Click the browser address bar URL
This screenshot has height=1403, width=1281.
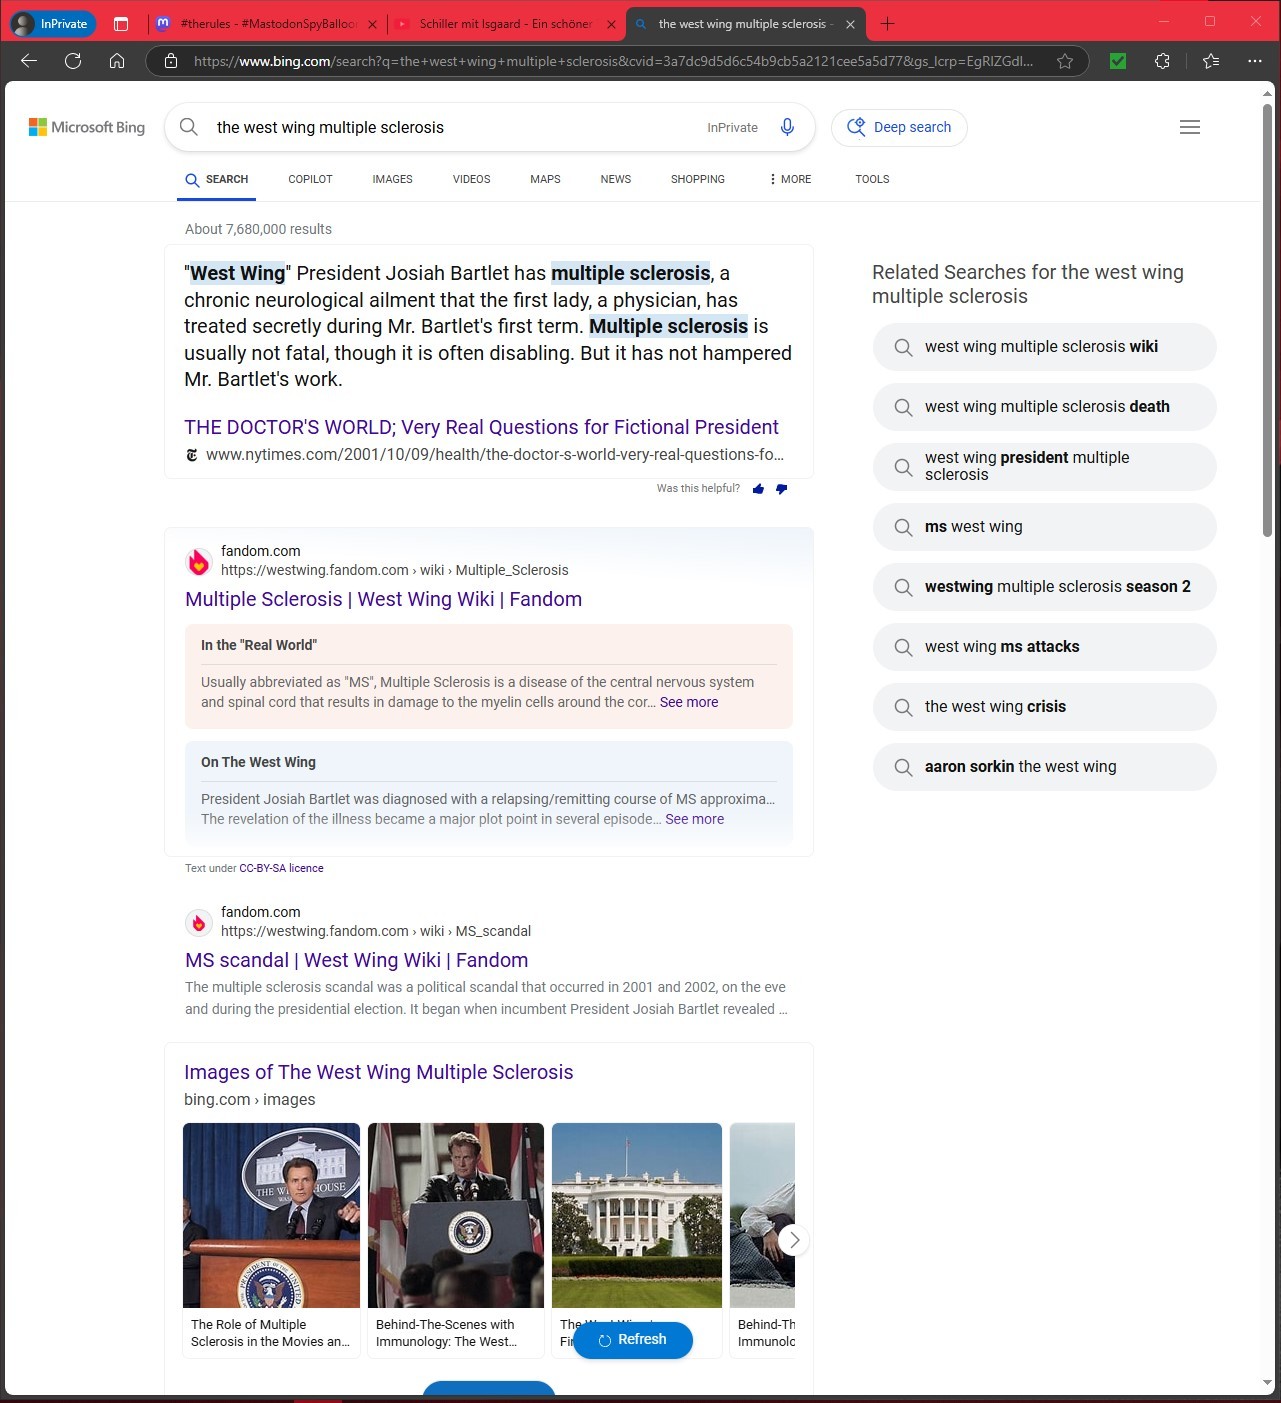pyautogui.click(x=613, y=61)
